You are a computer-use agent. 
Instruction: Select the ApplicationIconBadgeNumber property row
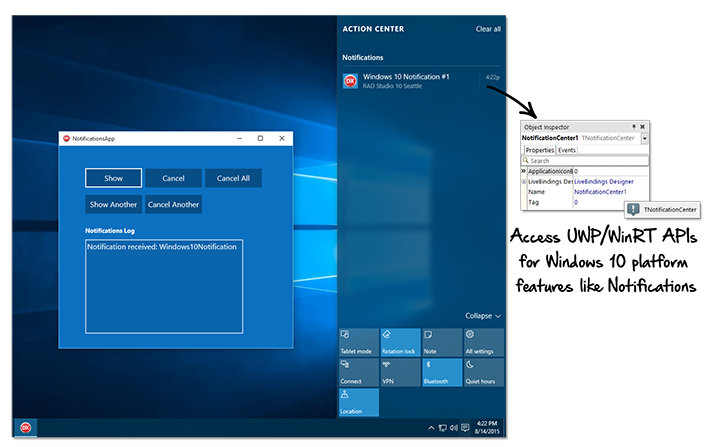coord(585,171)
